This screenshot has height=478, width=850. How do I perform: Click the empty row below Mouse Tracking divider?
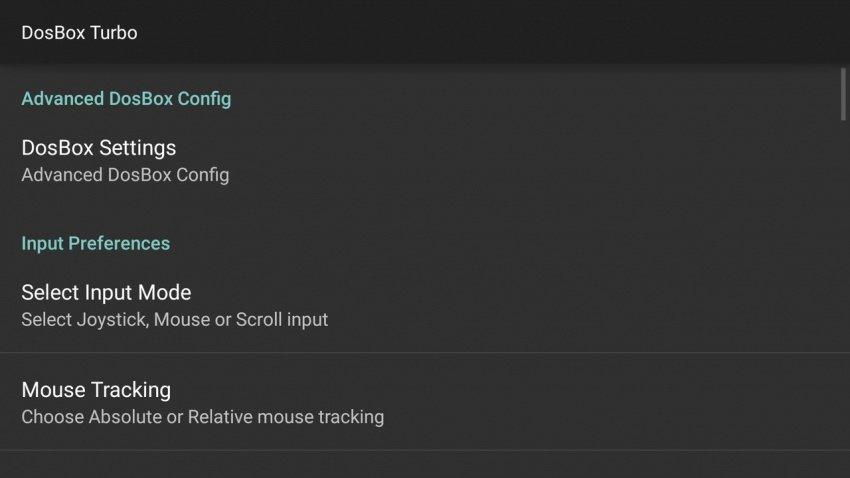[x=425, y=464]
